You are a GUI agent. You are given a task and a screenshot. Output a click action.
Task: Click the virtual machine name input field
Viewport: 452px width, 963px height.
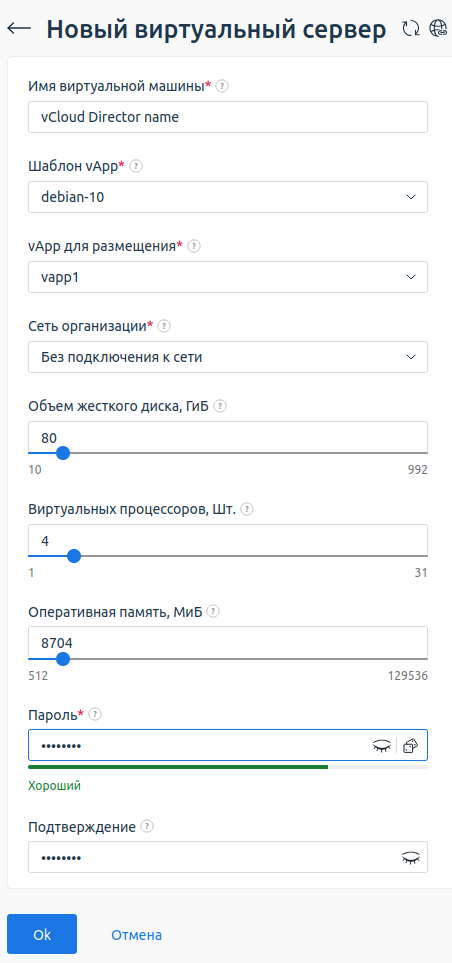click(228, 117)
